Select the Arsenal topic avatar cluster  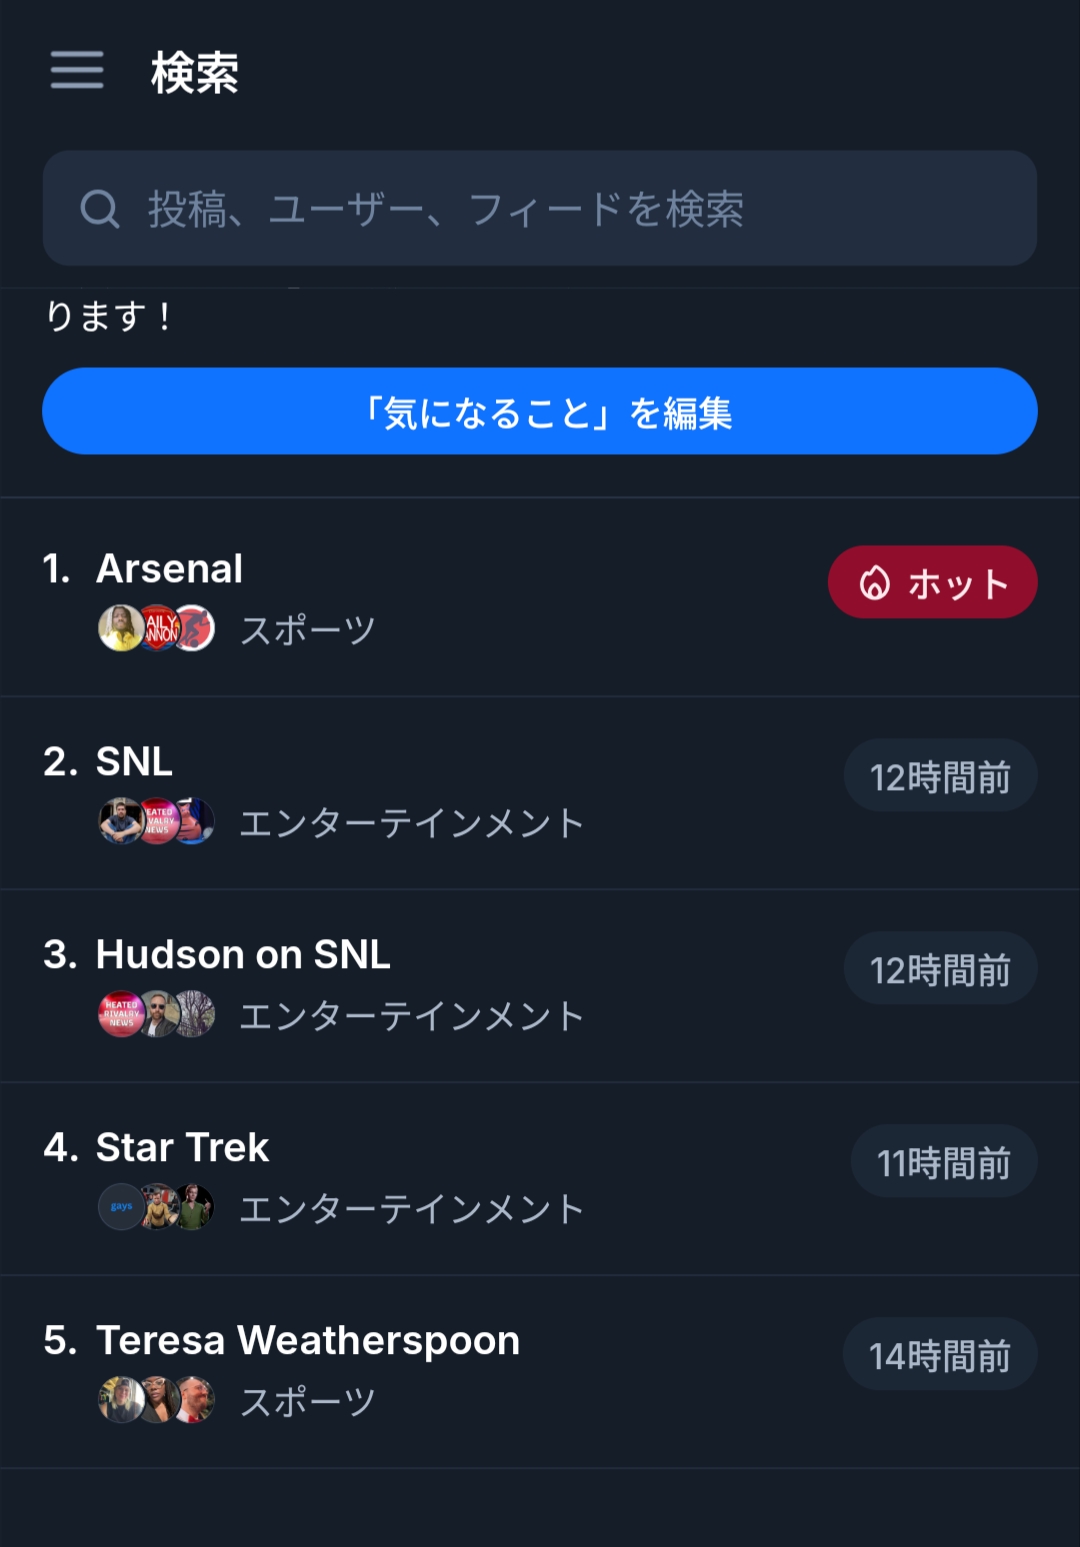pyautogui.click(x=157, y=629)
